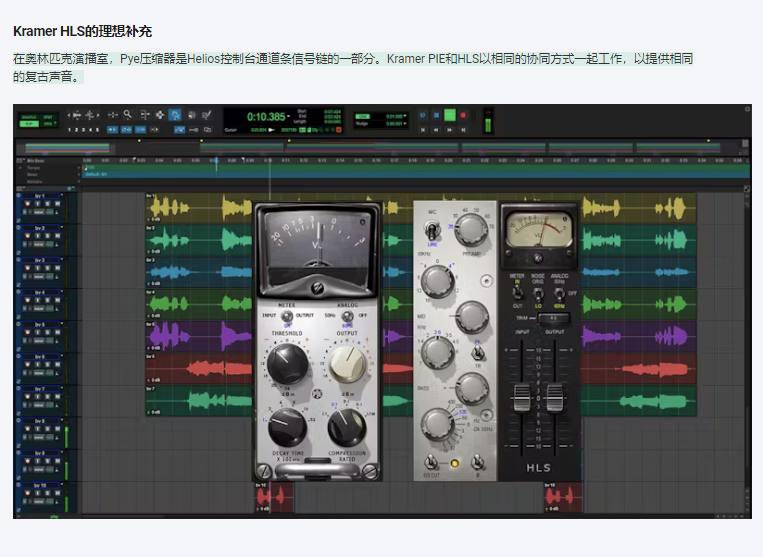
Task: Click the main counter 0:10.385 display
Action: tap(266, 117)
